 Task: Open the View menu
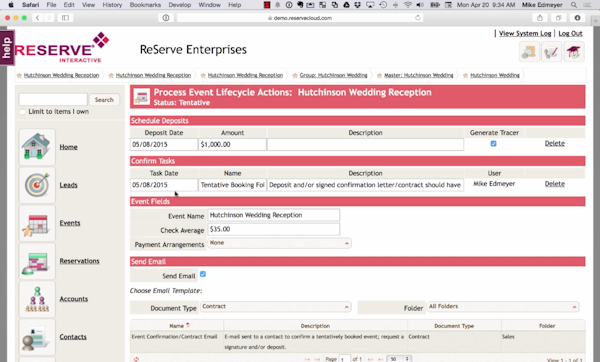pyautogui.click(x=88, y=5)
